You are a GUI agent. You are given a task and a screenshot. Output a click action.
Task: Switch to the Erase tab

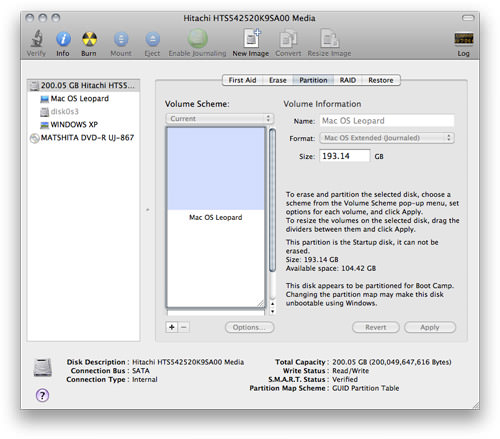(278, 80)
